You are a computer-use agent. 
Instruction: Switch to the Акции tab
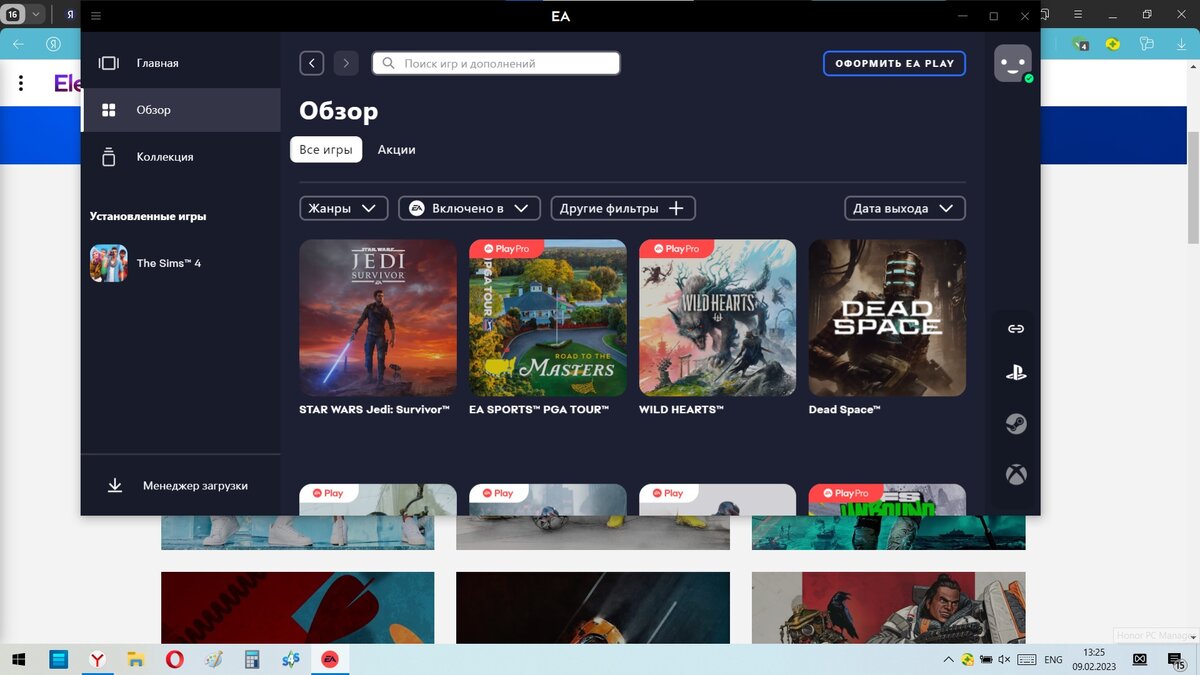coord(396,149)
